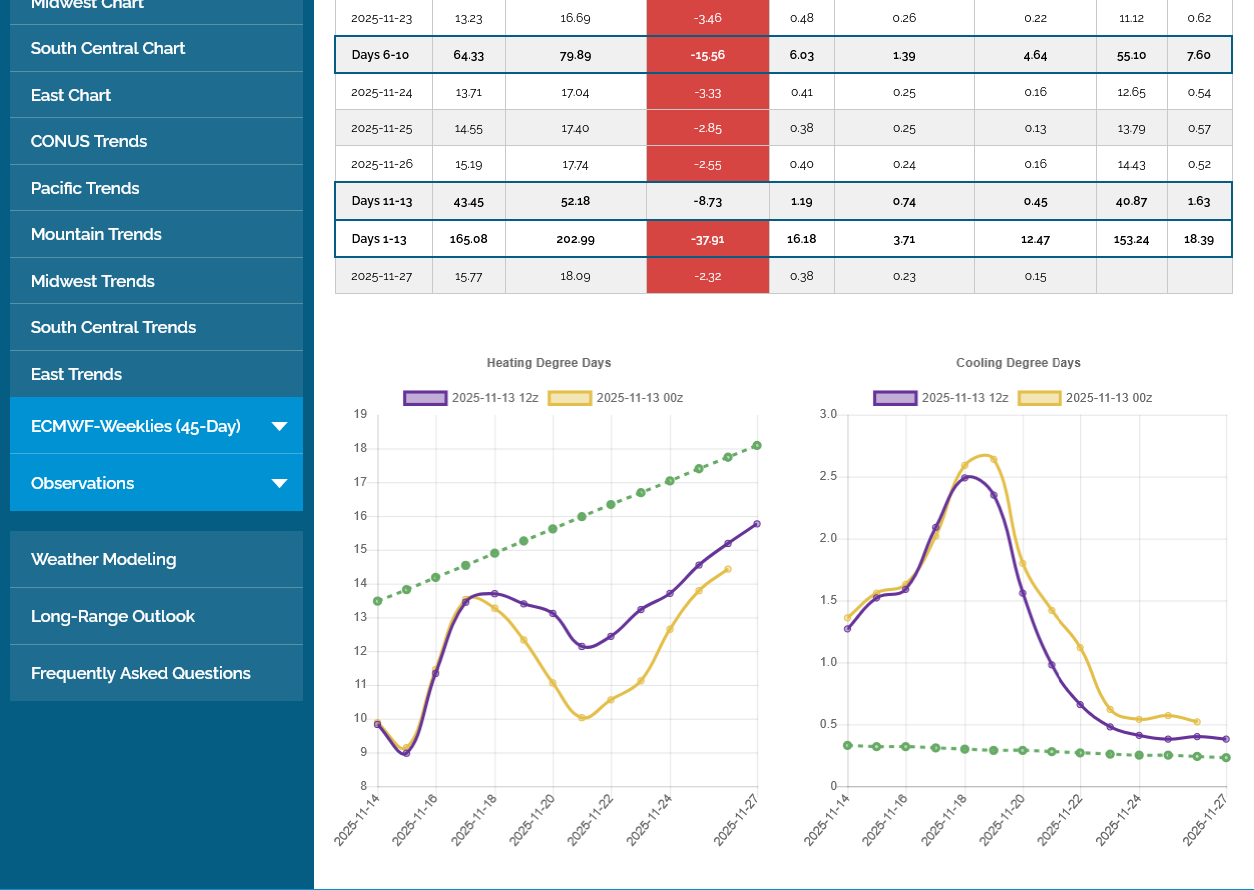This screenshot has height=890, width=1254.
Task: Toggle 00z series in Heating Degree Days legend
Action: (x=615, y=398)
